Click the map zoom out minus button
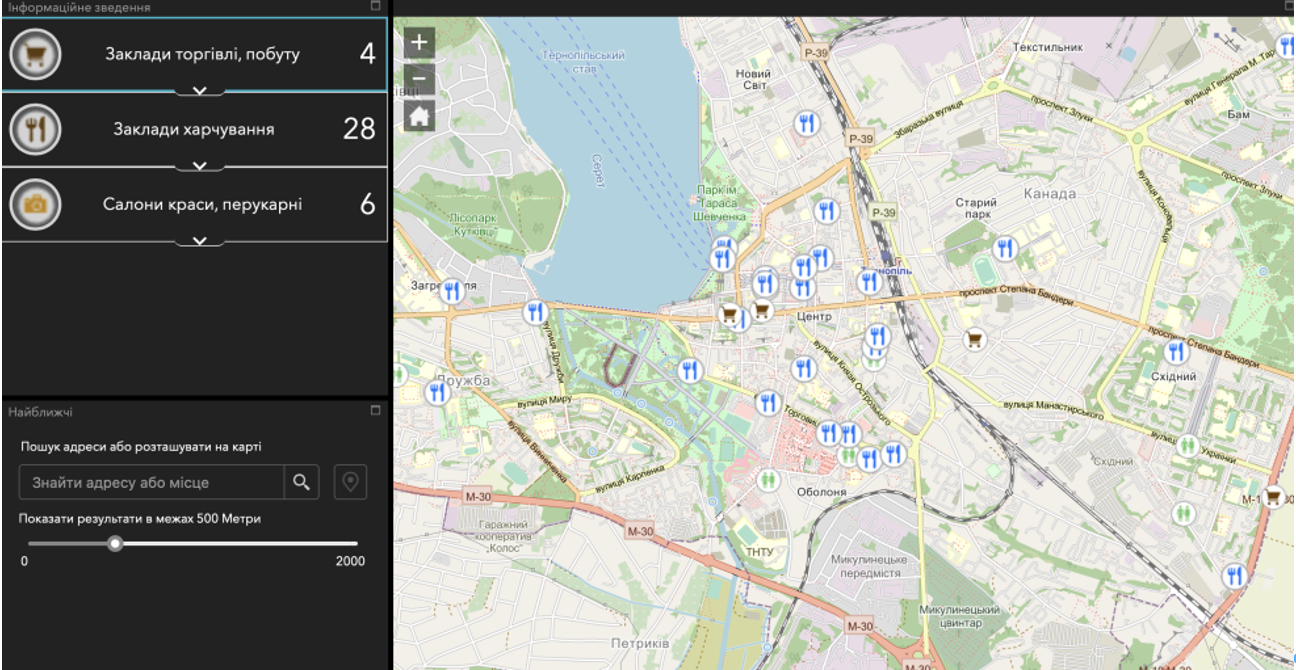1296x670 pixels. coord(419,79)
